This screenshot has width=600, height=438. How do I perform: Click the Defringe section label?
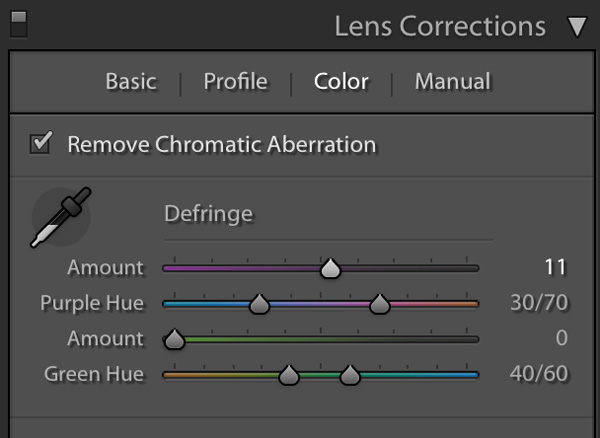tap(209, 213)
